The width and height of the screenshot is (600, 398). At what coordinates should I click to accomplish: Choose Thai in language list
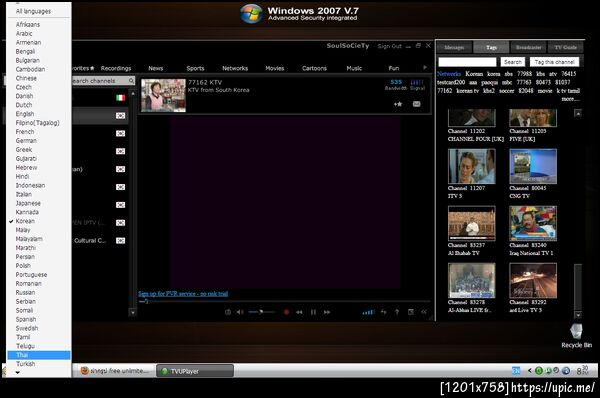[39, 355]
